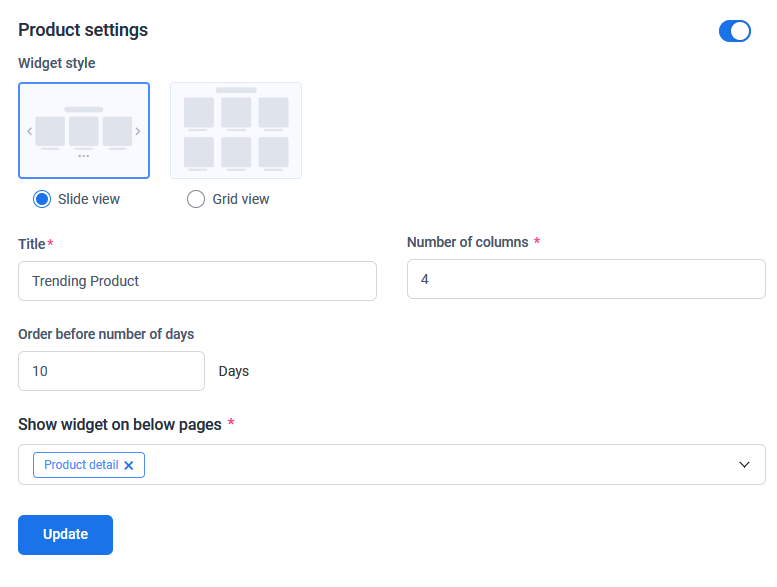Image resolution: width=777 pixels, height=587 pixels.
Task: Focus the Title input field
Action: pyautogui.click(x=197, y=281)
